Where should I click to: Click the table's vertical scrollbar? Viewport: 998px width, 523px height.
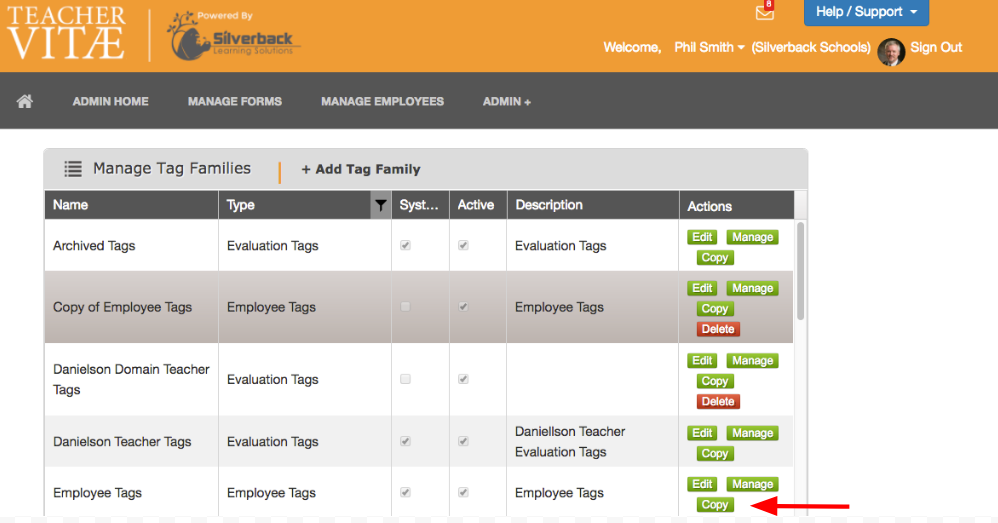coord(800,271)
